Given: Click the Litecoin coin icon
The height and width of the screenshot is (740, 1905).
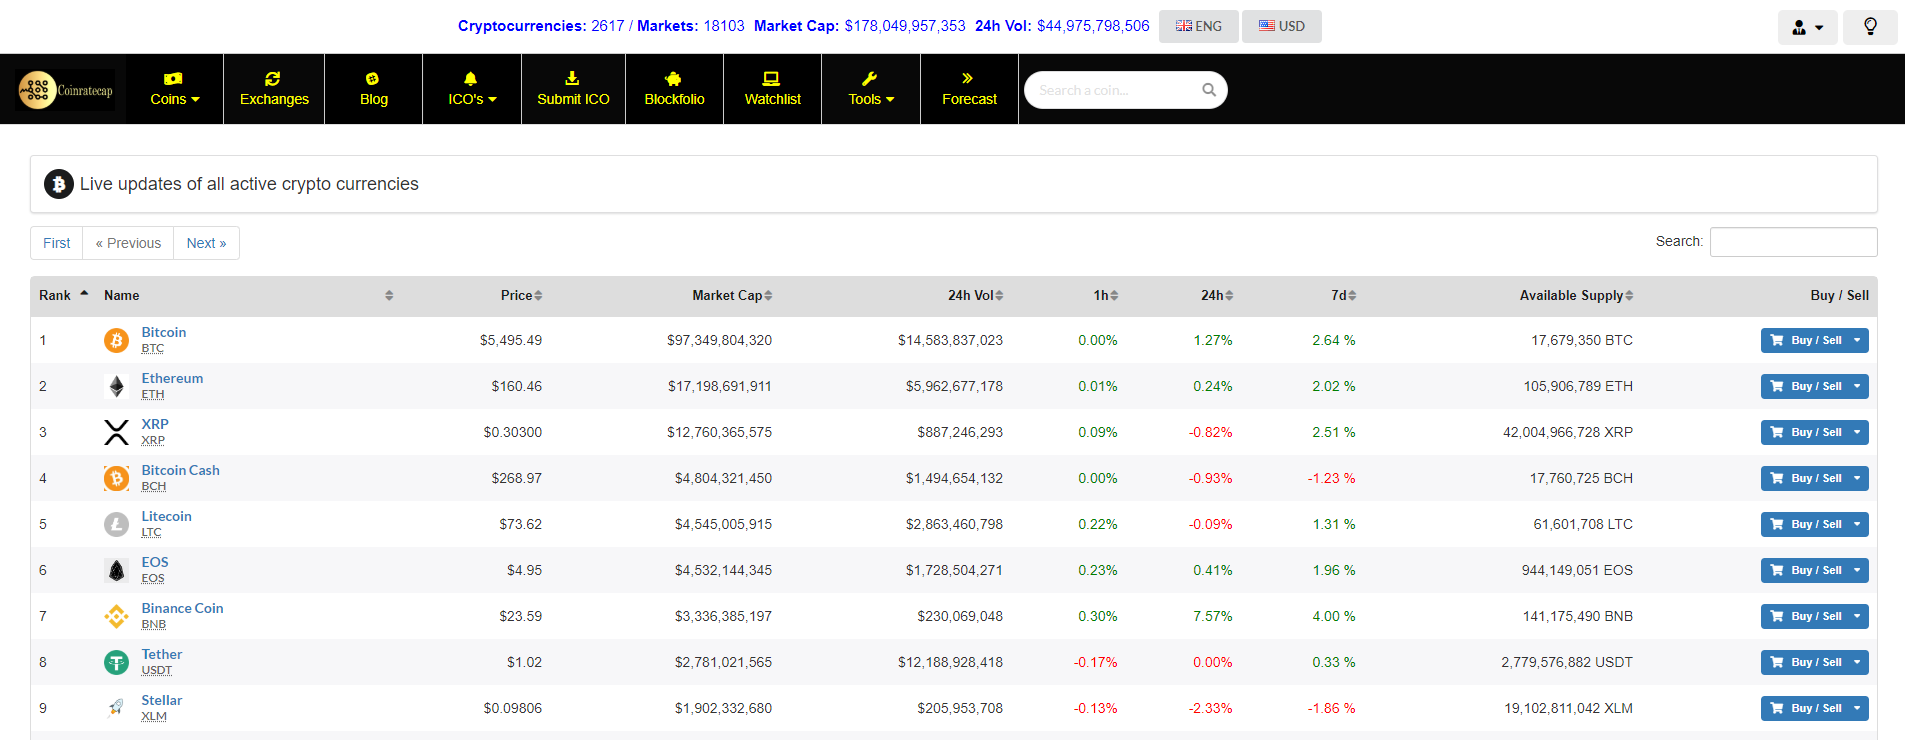Looking at the screenshot, I should pos(117,525).
